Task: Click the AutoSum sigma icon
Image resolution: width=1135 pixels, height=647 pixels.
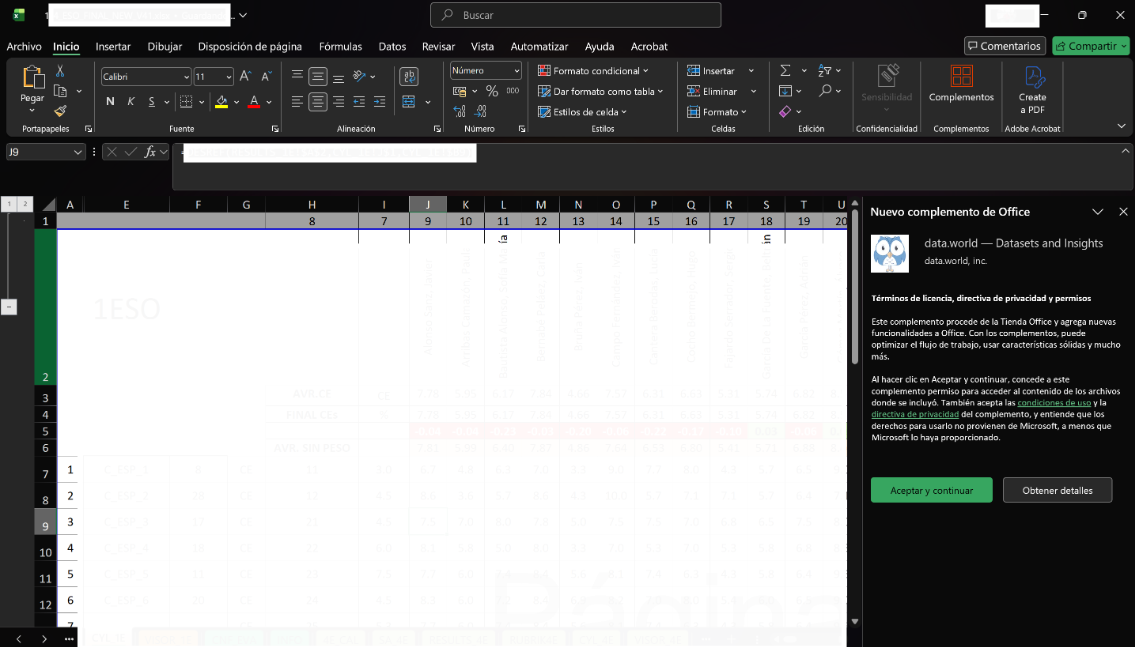Action: coord(785,70)
